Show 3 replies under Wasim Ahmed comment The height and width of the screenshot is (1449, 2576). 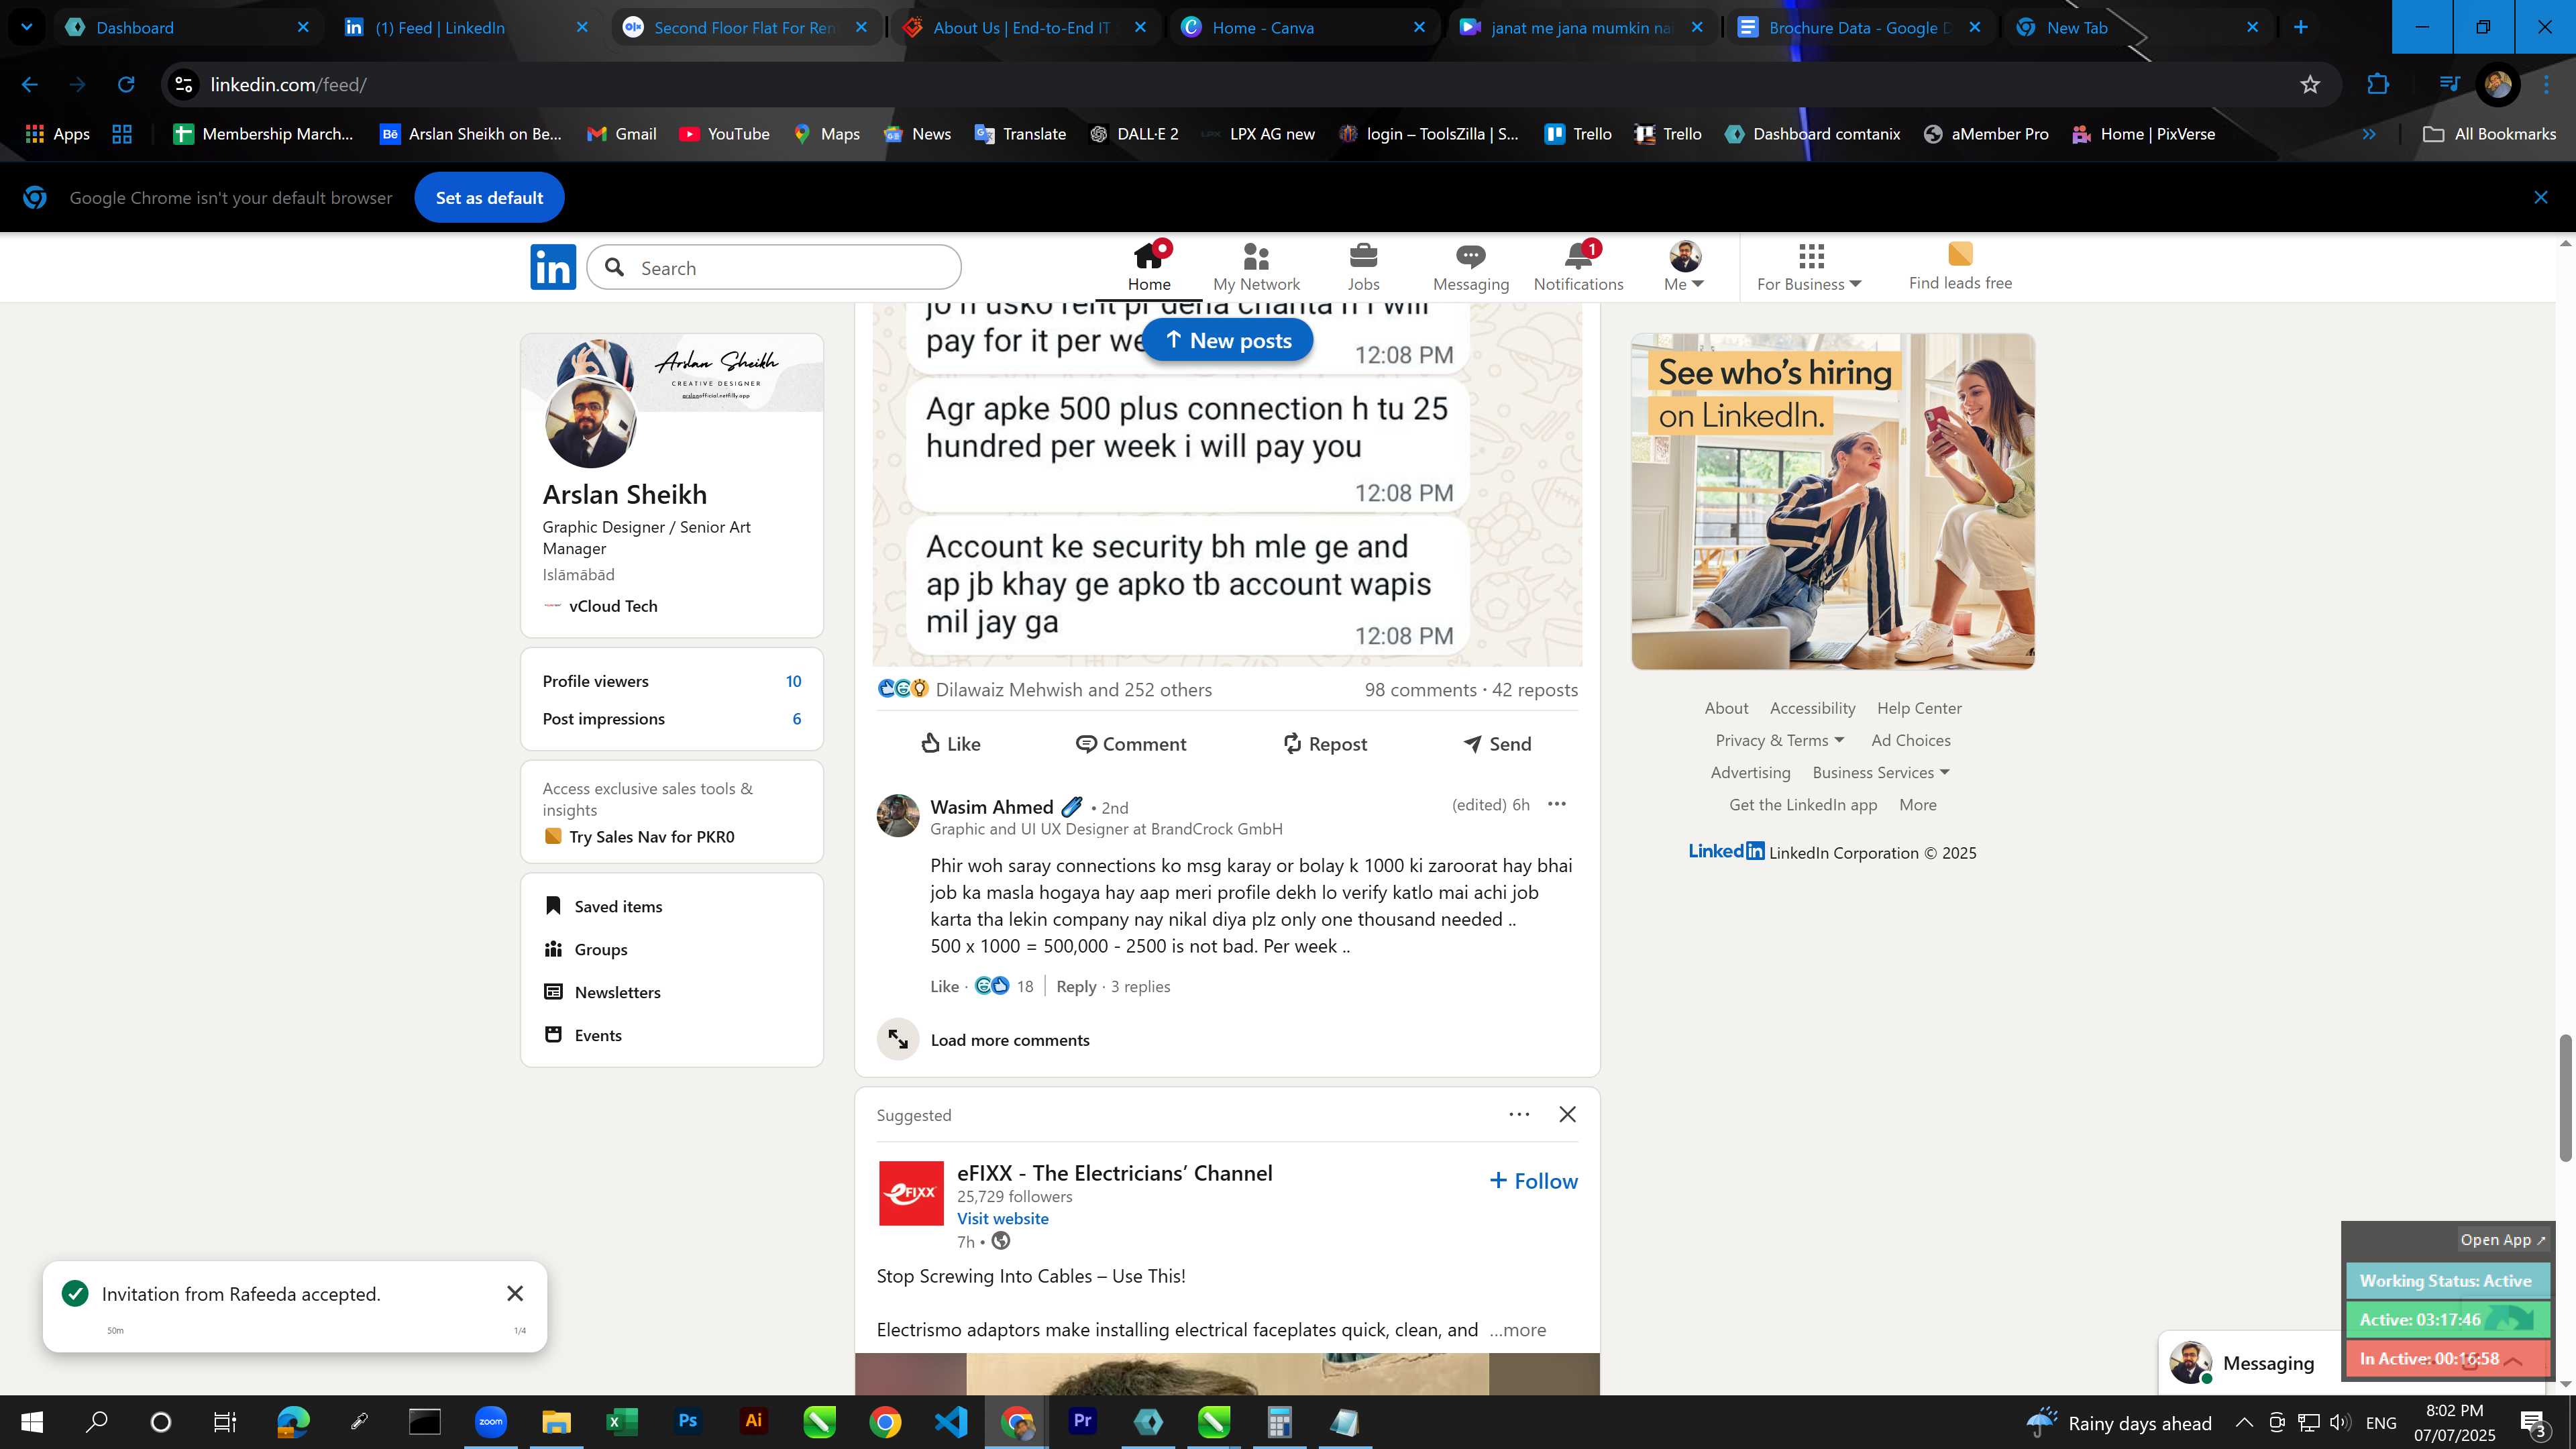[x=1140, y=987]
